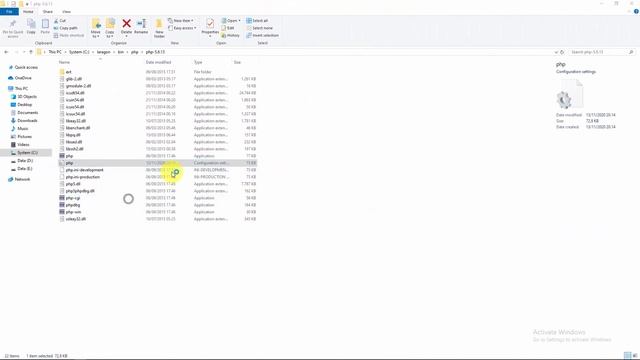This screenshot has height=360, width=640.
Task: Click the Help question mark icon
Action: tap(636, 12)
